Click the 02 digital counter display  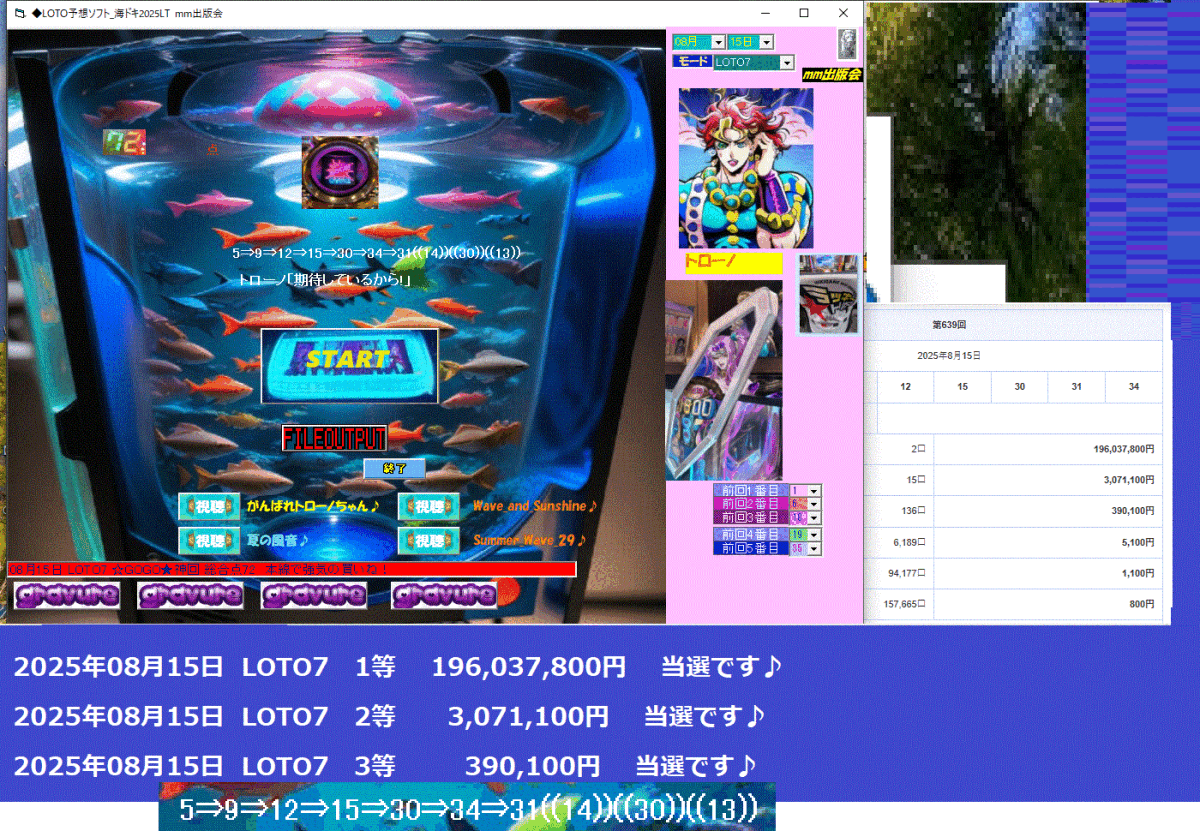tap(125, 143)
